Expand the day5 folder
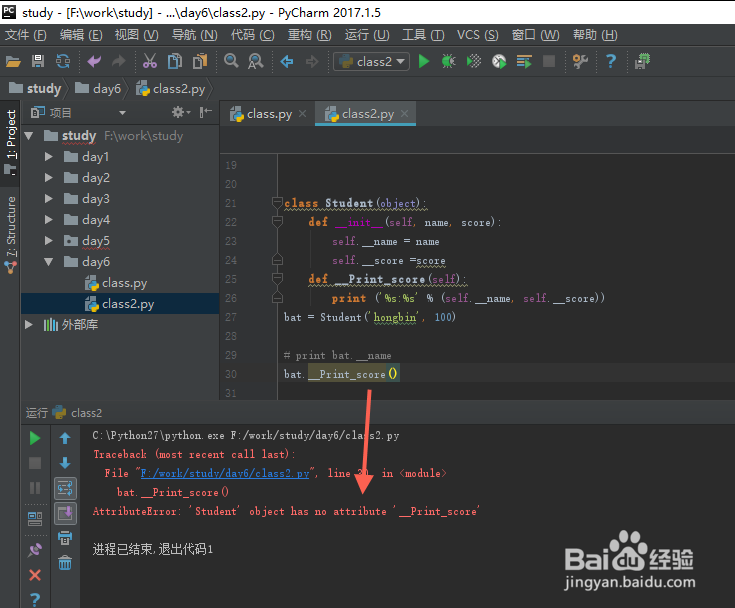 click(x=49, y=241)
